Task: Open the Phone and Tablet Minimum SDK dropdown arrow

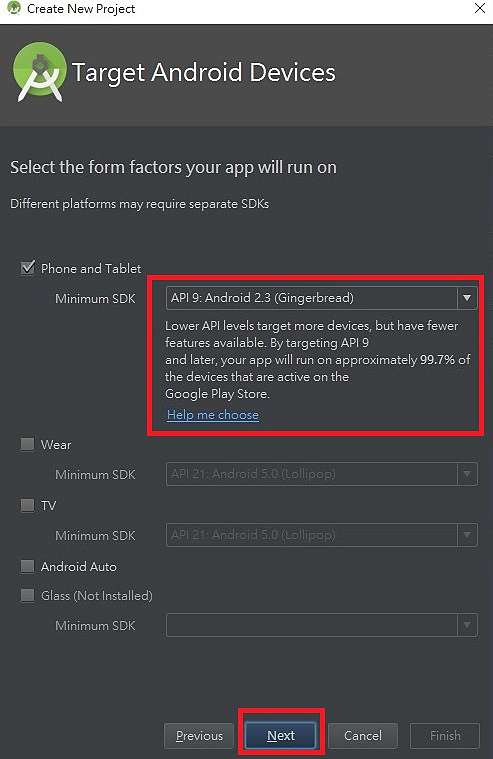Action: (x=467, y=298)
